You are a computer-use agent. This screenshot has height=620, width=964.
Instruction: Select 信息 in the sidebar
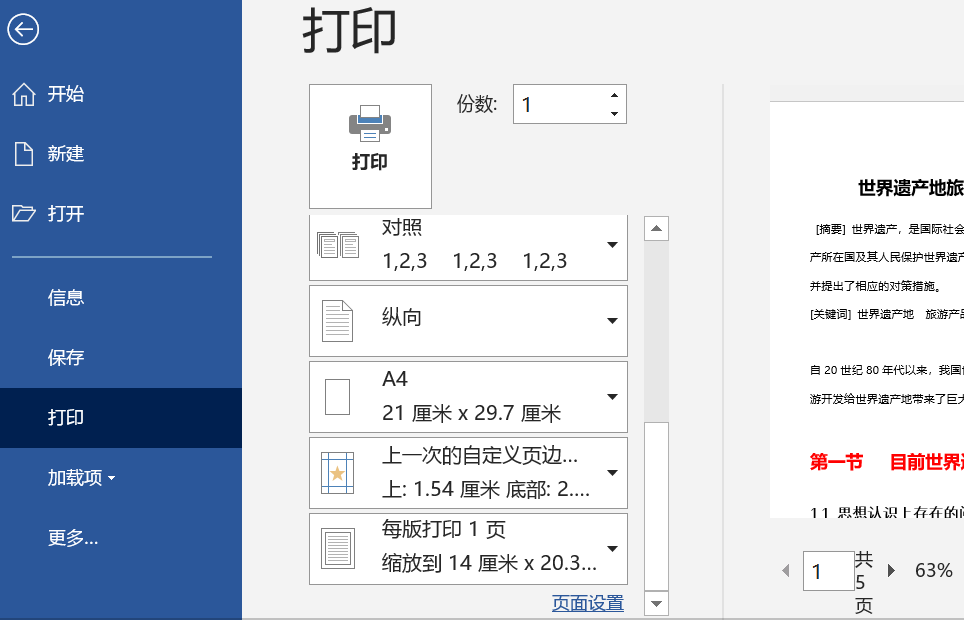(x=120, y=298)
